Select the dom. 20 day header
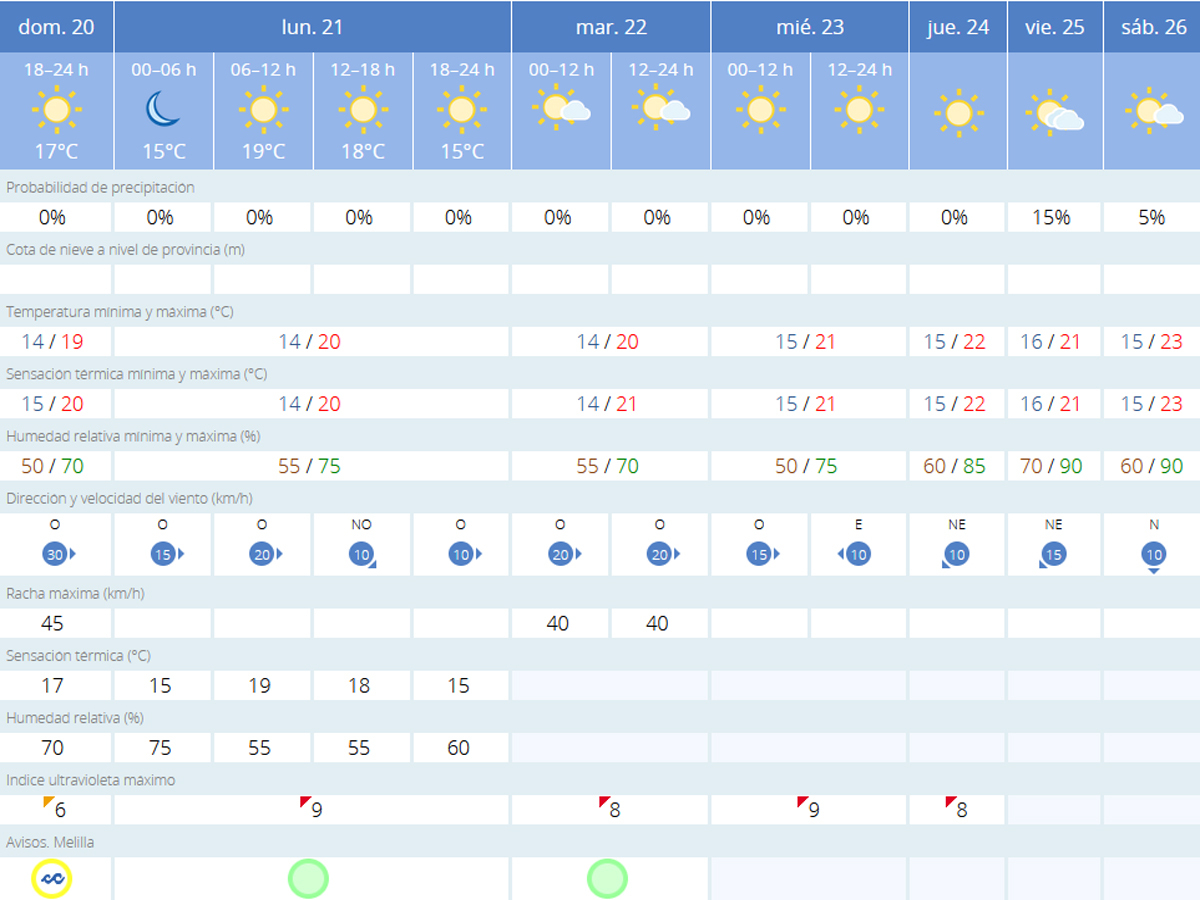This screenshot has height=900, width=1200. 57,27
